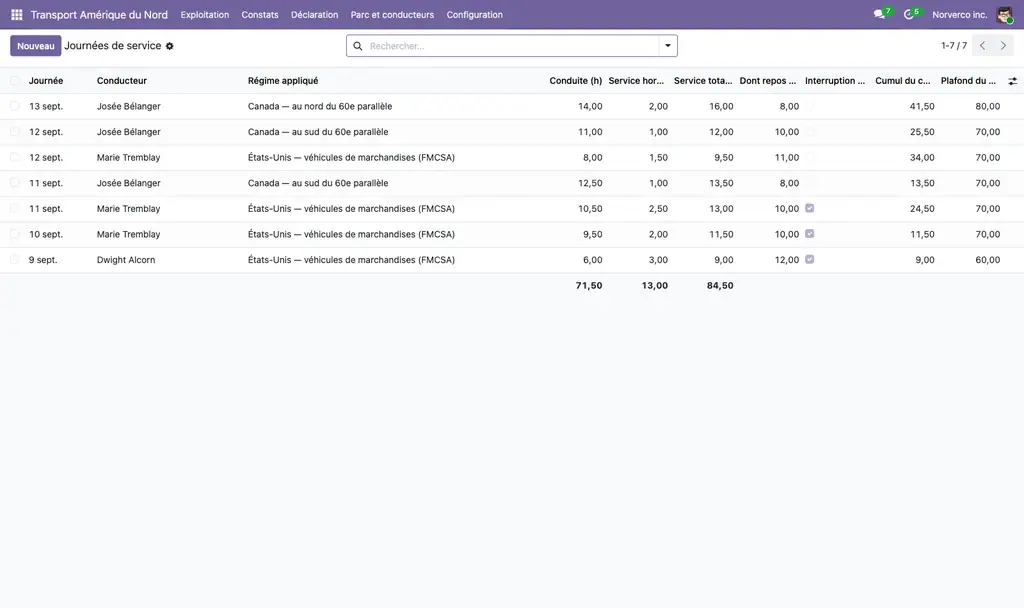Click the 9 sept. date cell
This screenshot has height=608, width=1024.
click(x=43, y=260)
